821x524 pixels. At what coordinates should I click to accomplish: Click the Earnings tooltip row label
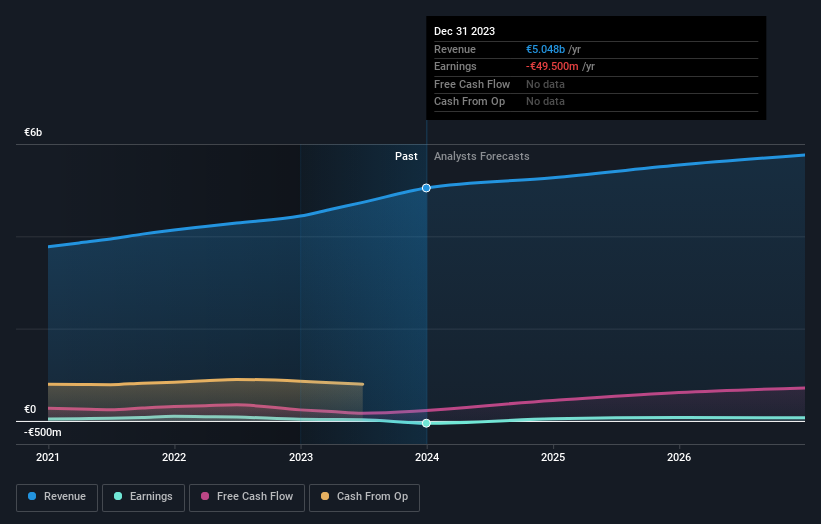pos(455,66)
